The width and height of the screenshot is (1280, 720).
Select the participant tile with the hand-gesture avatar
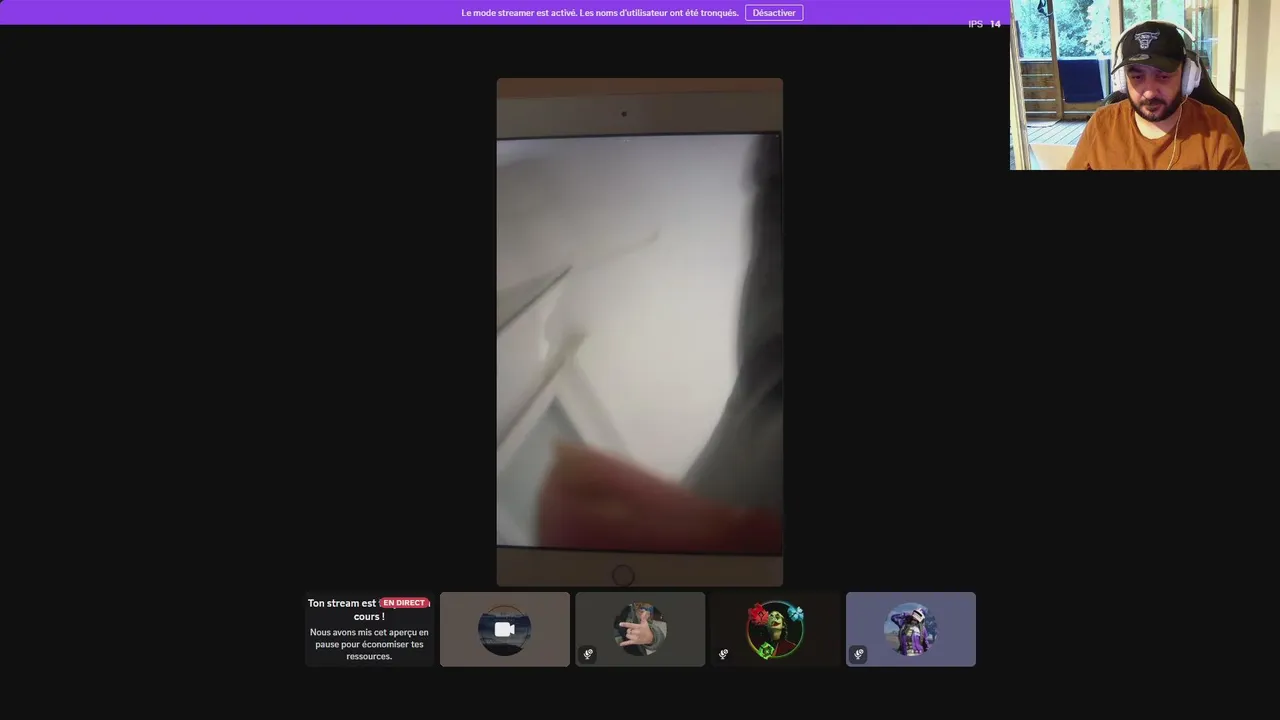coord(640,629)
